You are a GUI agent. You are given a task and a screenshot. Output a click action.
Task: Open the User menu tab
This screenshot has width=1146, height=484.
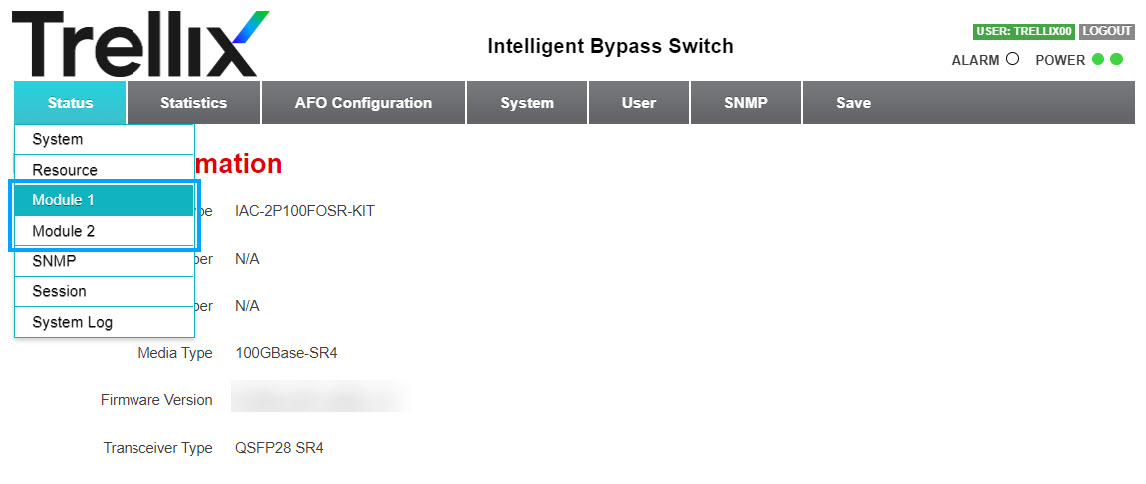pos(639,102)
